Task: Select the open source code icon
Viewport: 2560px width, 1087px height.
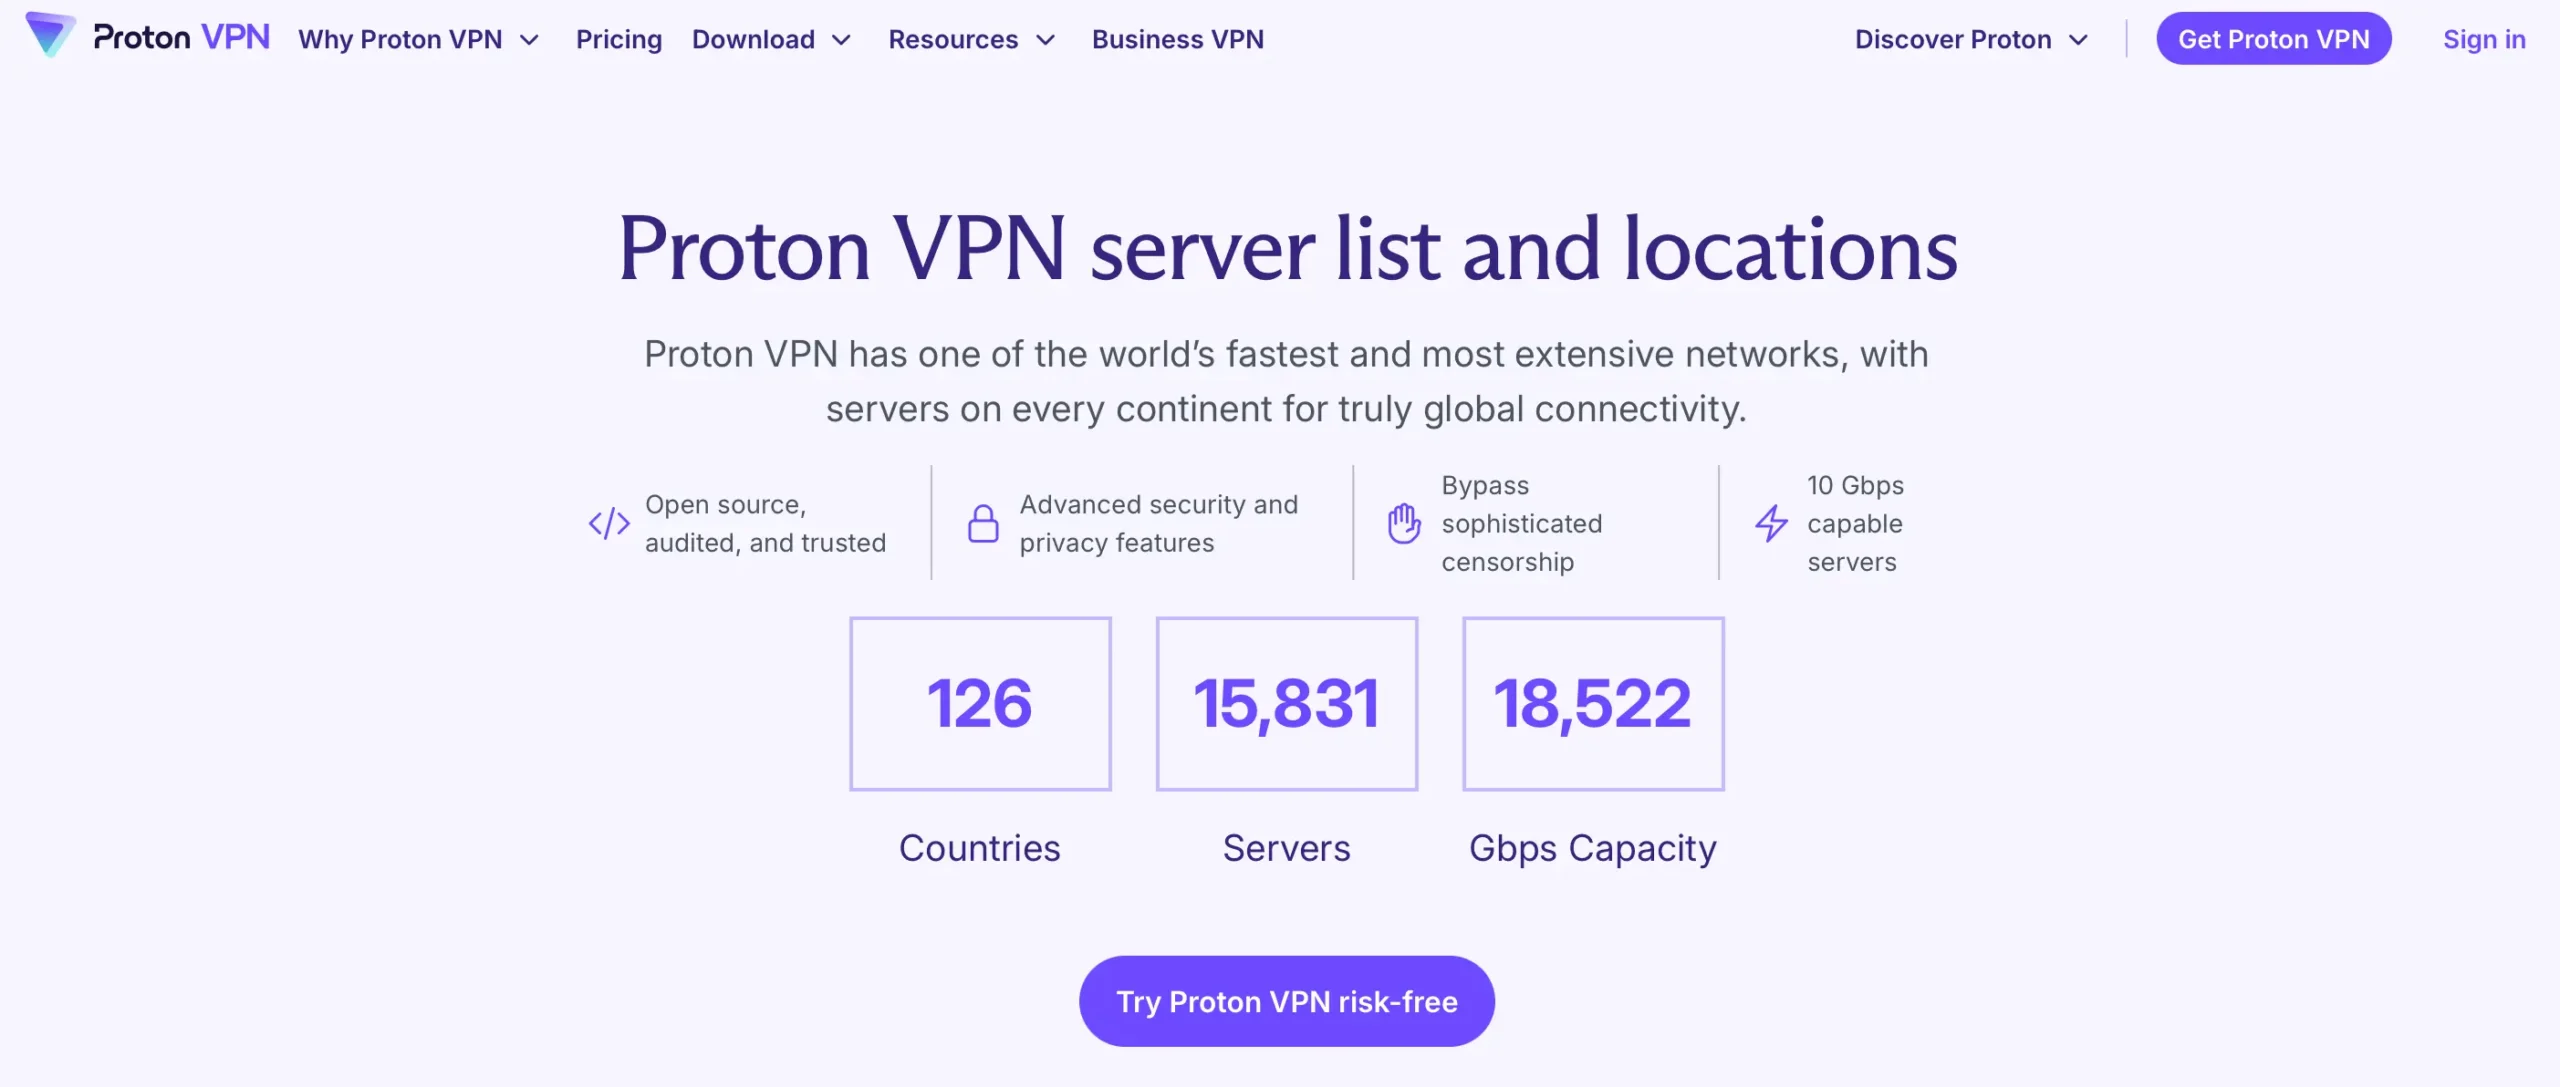Action: 608,522
